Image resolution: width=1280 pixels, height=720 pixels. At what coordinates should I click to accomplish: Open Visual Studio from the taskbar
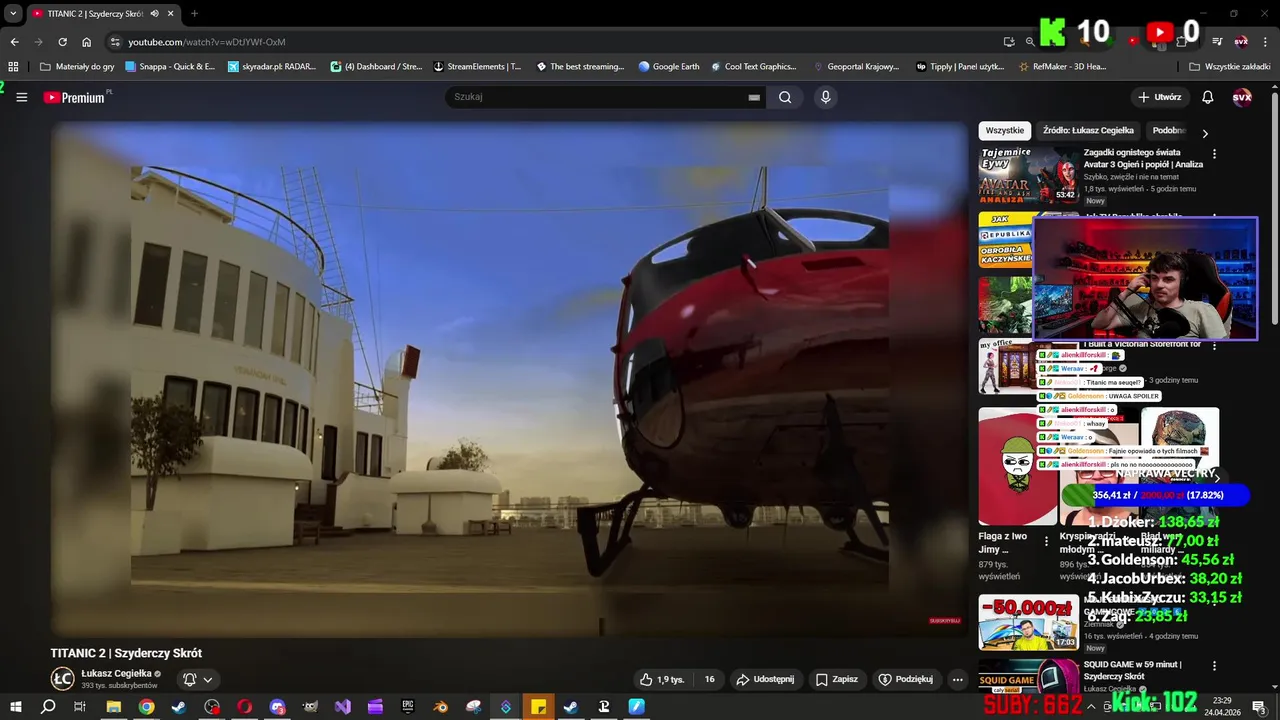(343, 707)
